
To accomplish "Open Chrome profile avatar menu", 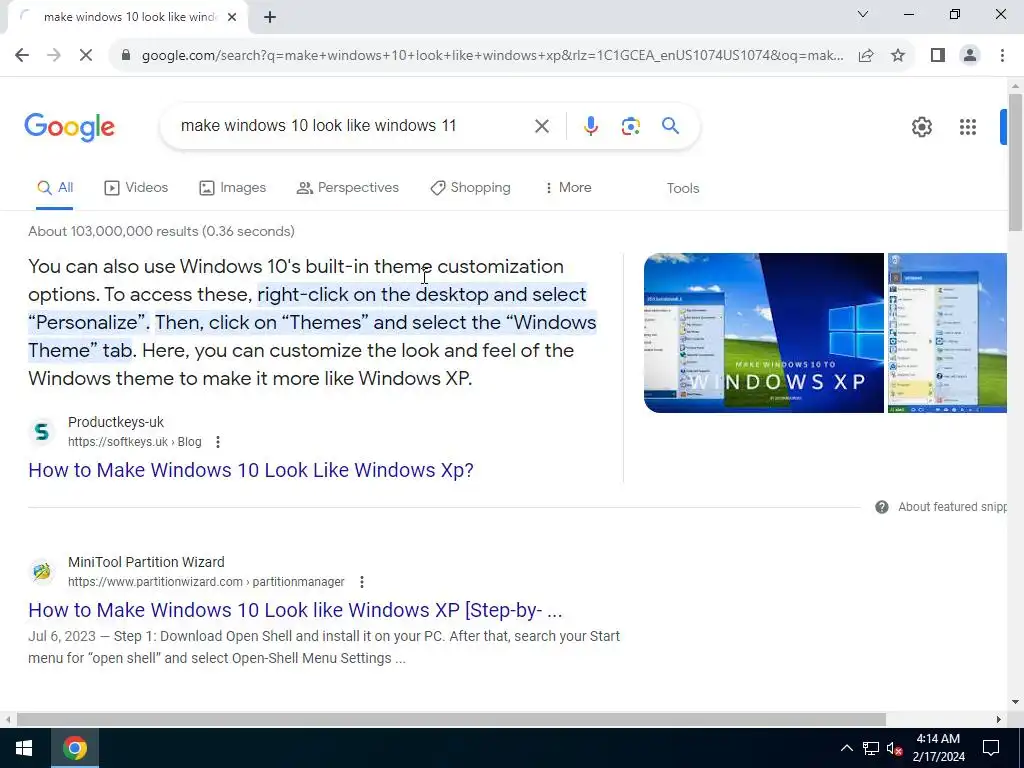I will click(970, 55).
